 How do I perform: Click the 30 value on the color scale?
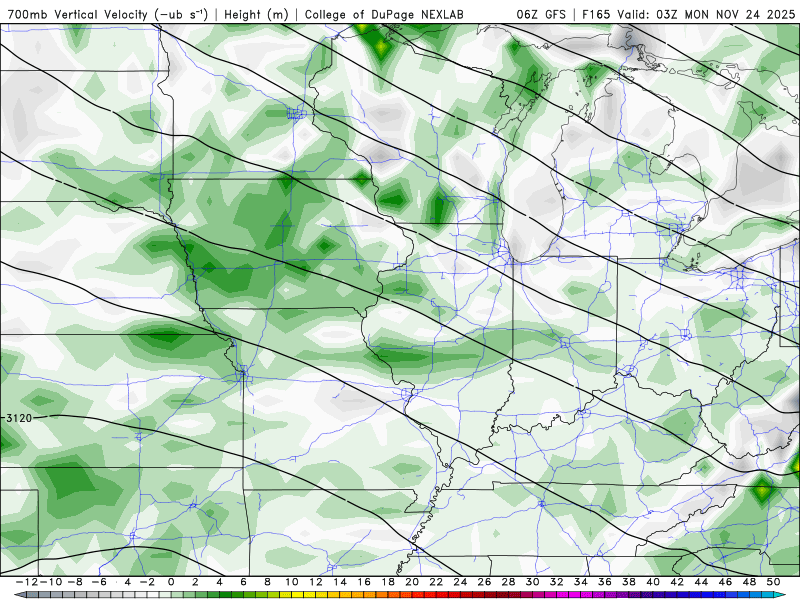[533, 582]
